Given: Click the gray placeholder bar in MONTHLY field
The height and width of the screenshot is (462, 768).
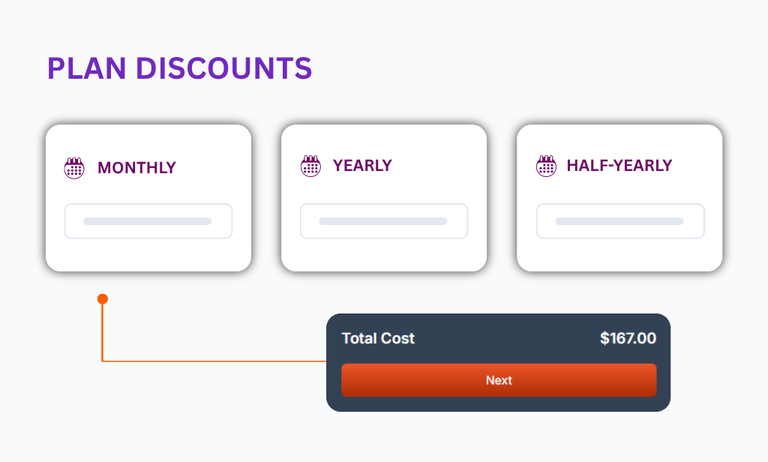Looking at the screenshot, I should [x=147, y=221].
